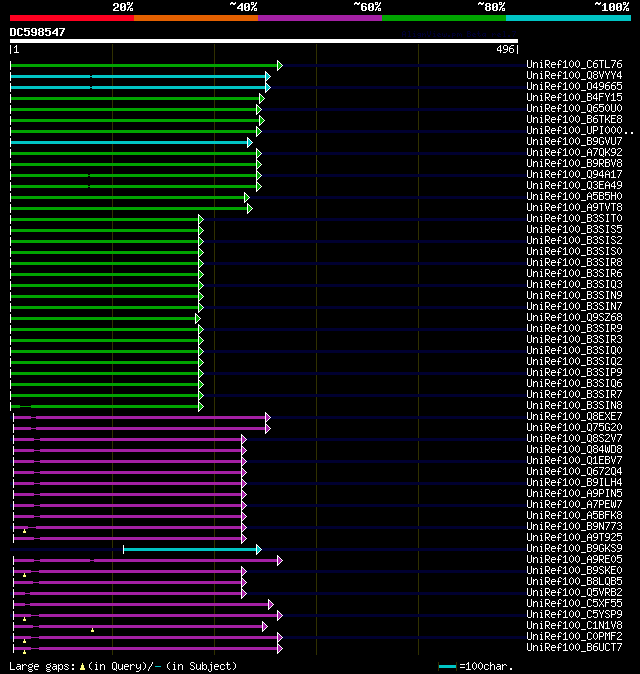
Task: Select UniRef100_Q94A17 hit
Action: 574,175
